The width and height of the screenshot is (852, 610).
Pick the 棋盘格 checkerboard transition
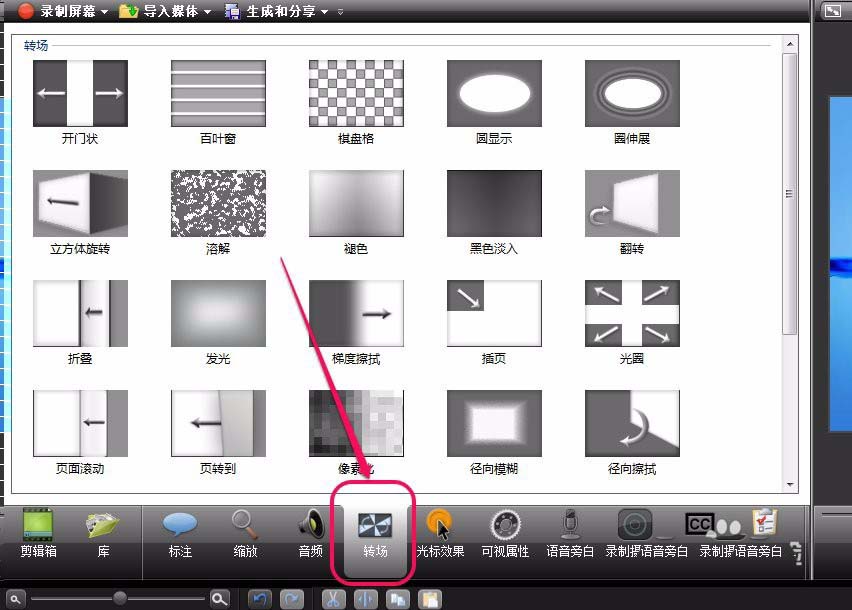[356, 93]
